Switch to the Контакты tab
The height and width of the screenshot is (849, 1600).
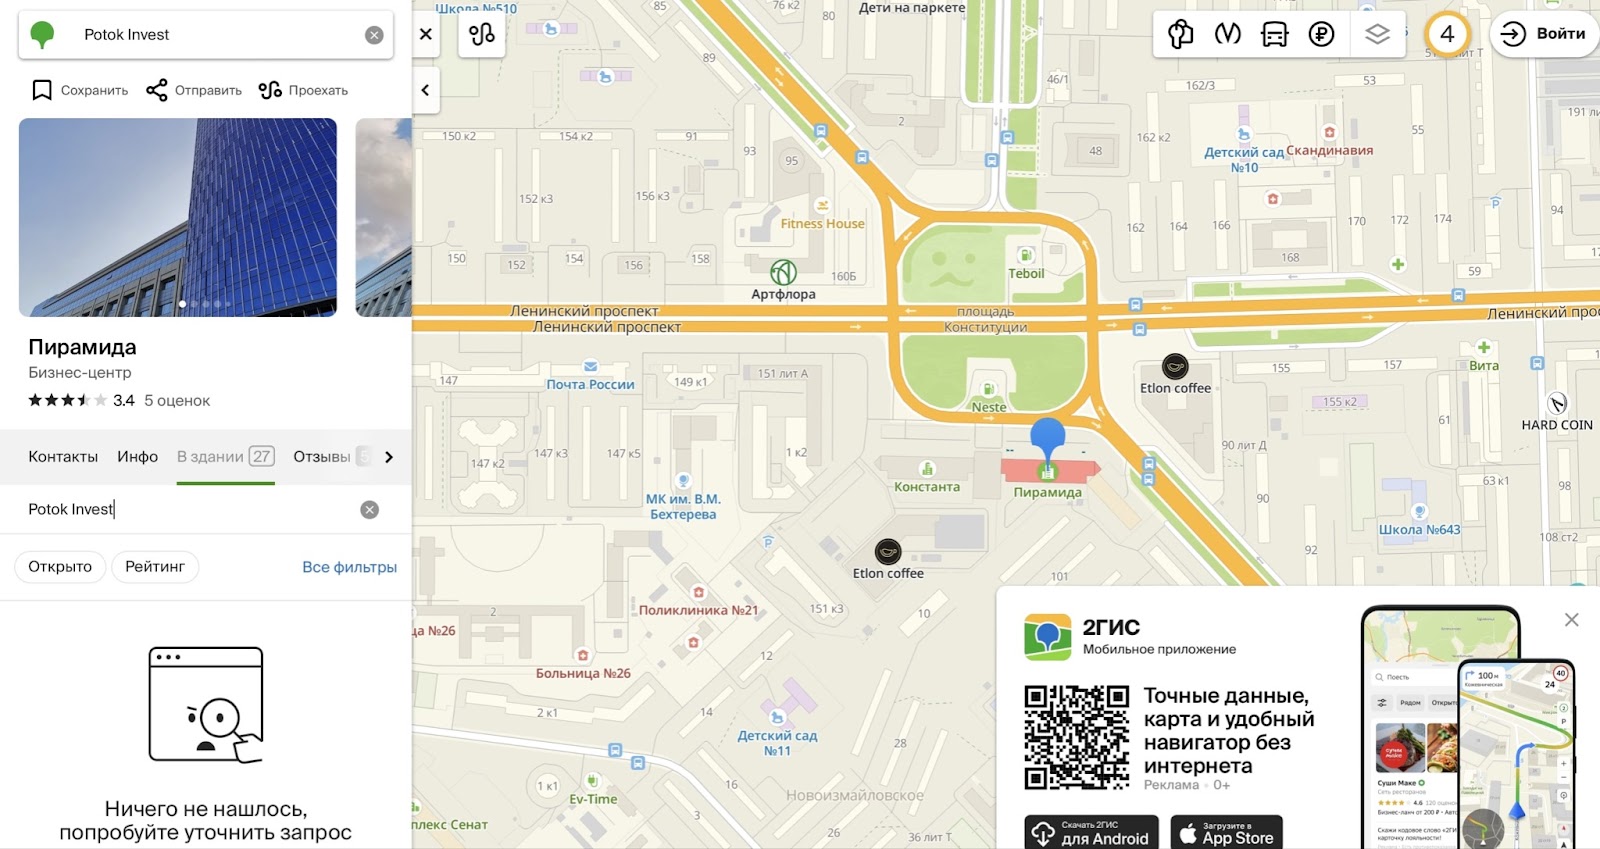63,457
